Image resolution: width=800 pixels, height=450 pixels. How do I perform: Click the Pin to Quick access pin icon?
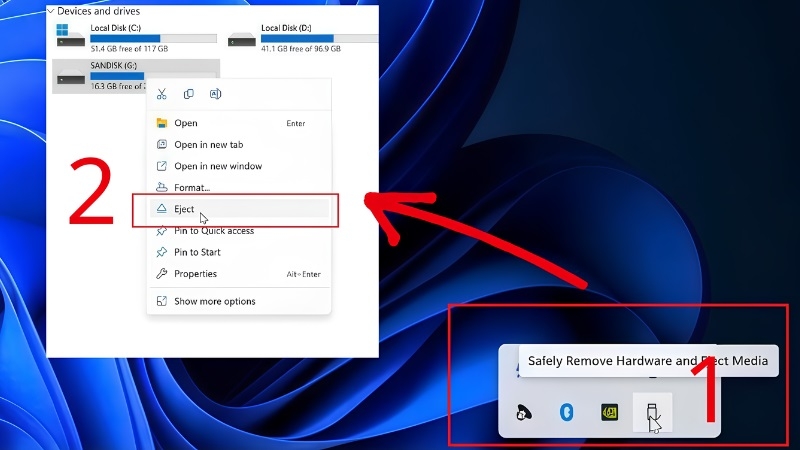pos(162,231)
